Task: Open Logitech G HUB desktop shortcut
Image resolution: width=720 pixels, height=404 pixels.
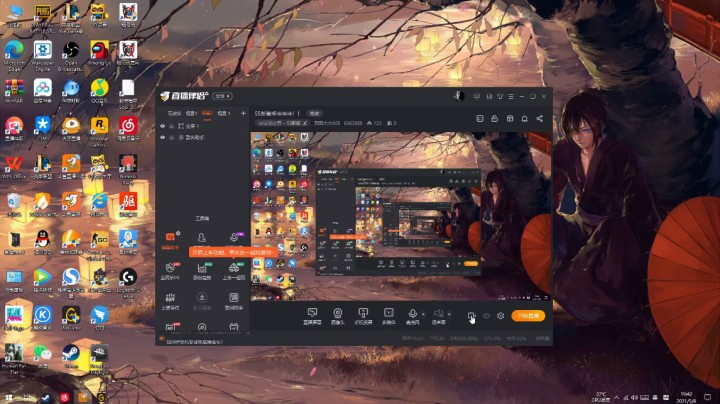Action: 128,282
